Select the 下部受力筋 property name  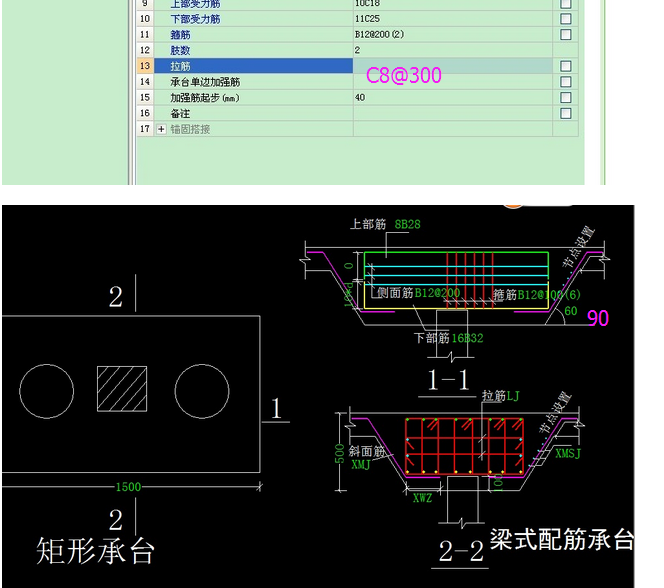tap(195, 19)
